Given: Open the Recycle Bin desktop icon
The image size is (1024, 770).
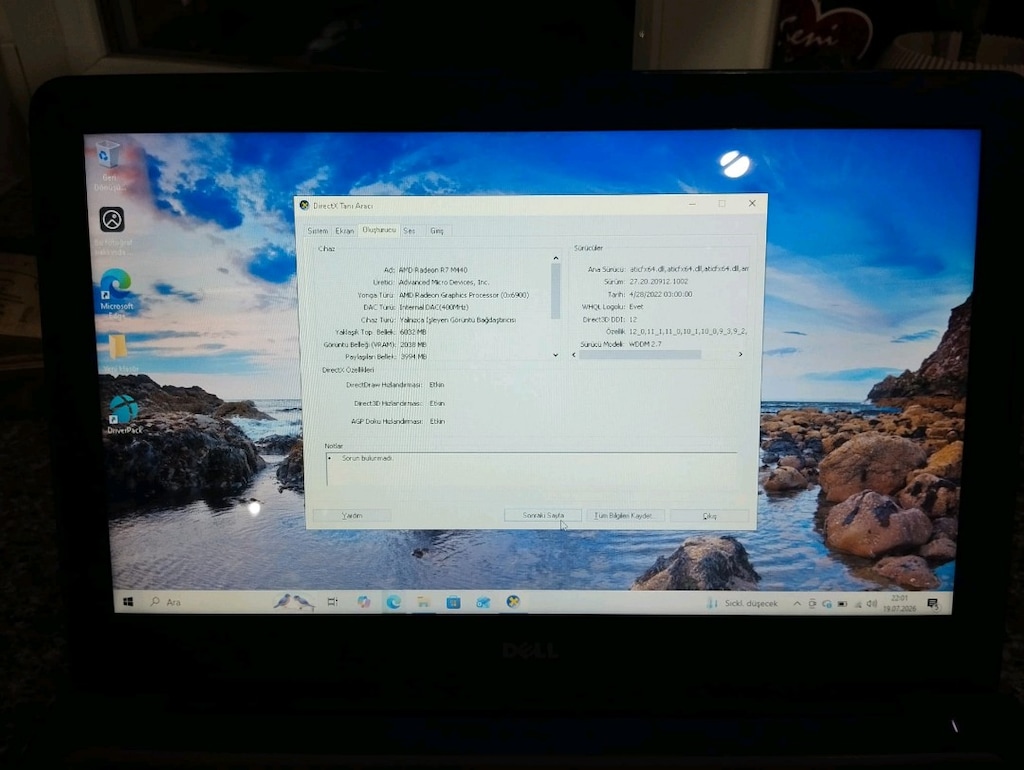Looking at the screenshot, I should coord(108,165).
